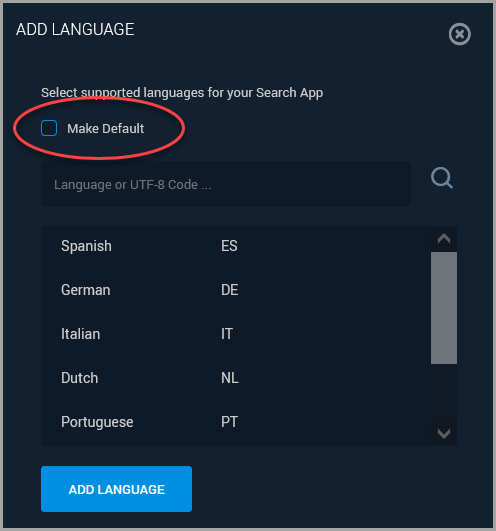Click the search magnifier icon
The width and height of the screenshot is (496, 531).
click(x=442, y=178)
